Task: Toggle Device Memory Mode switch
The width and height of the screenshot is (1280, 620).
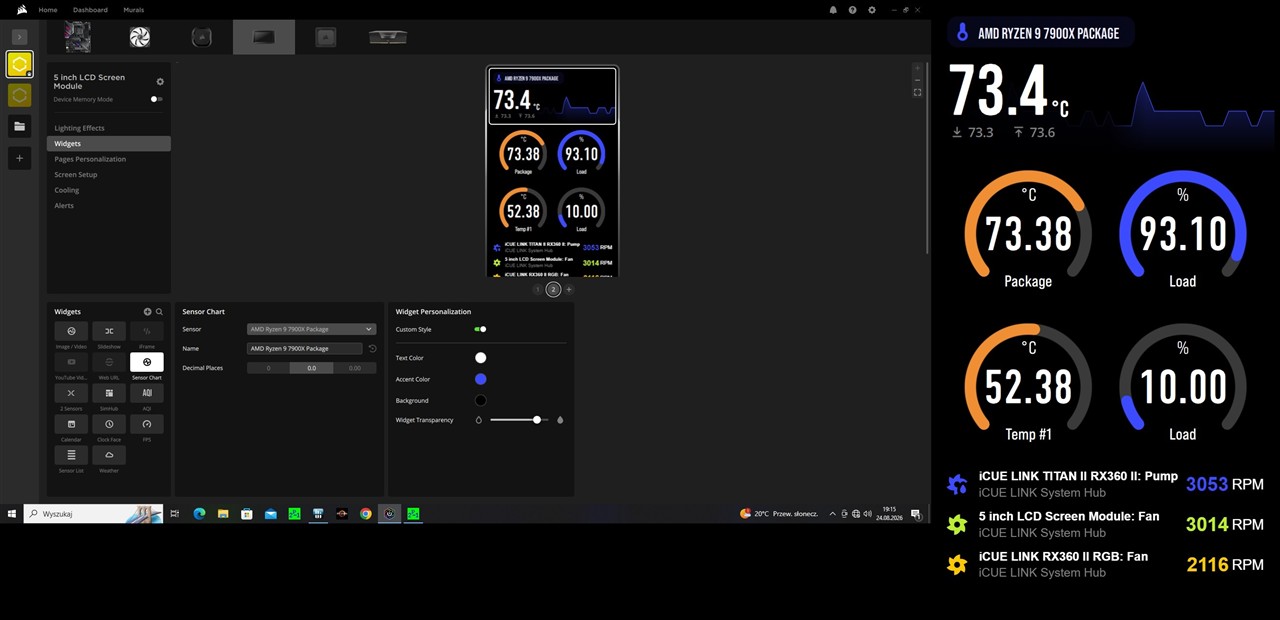Action: tap(157, 99)
